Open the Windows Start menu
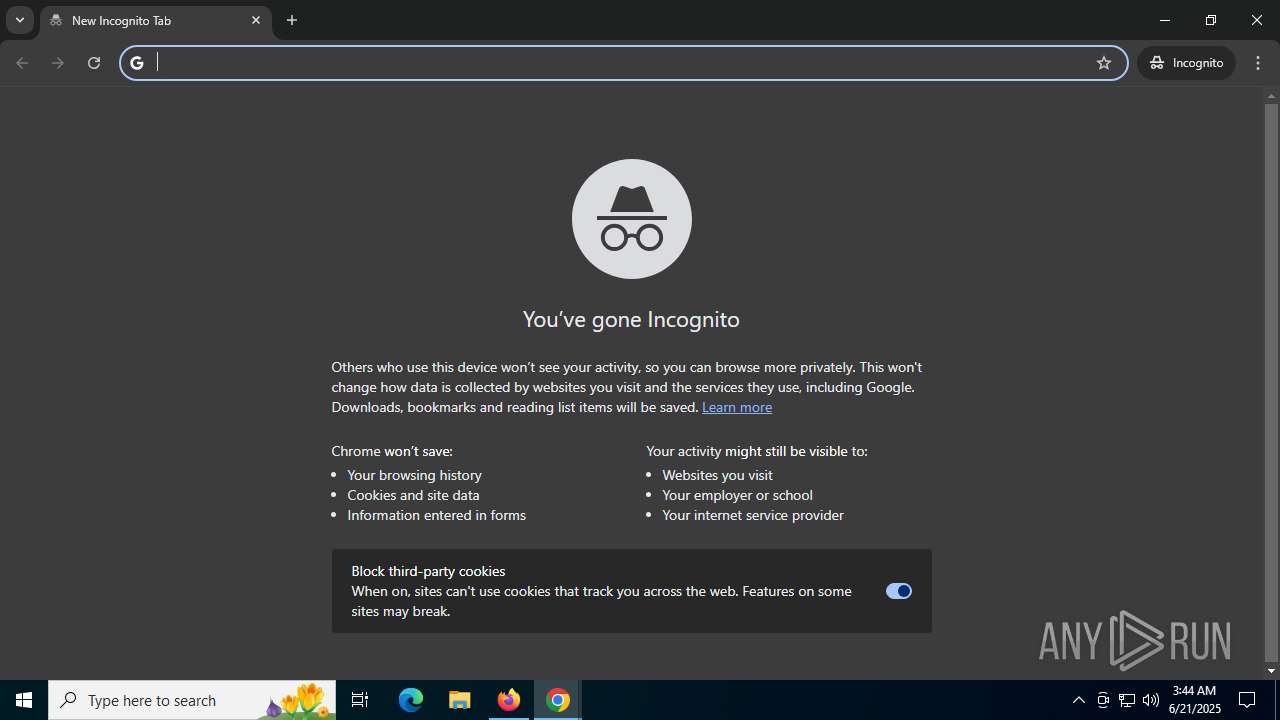This screenshot has width=1280, height=720. tap(24, 700)
